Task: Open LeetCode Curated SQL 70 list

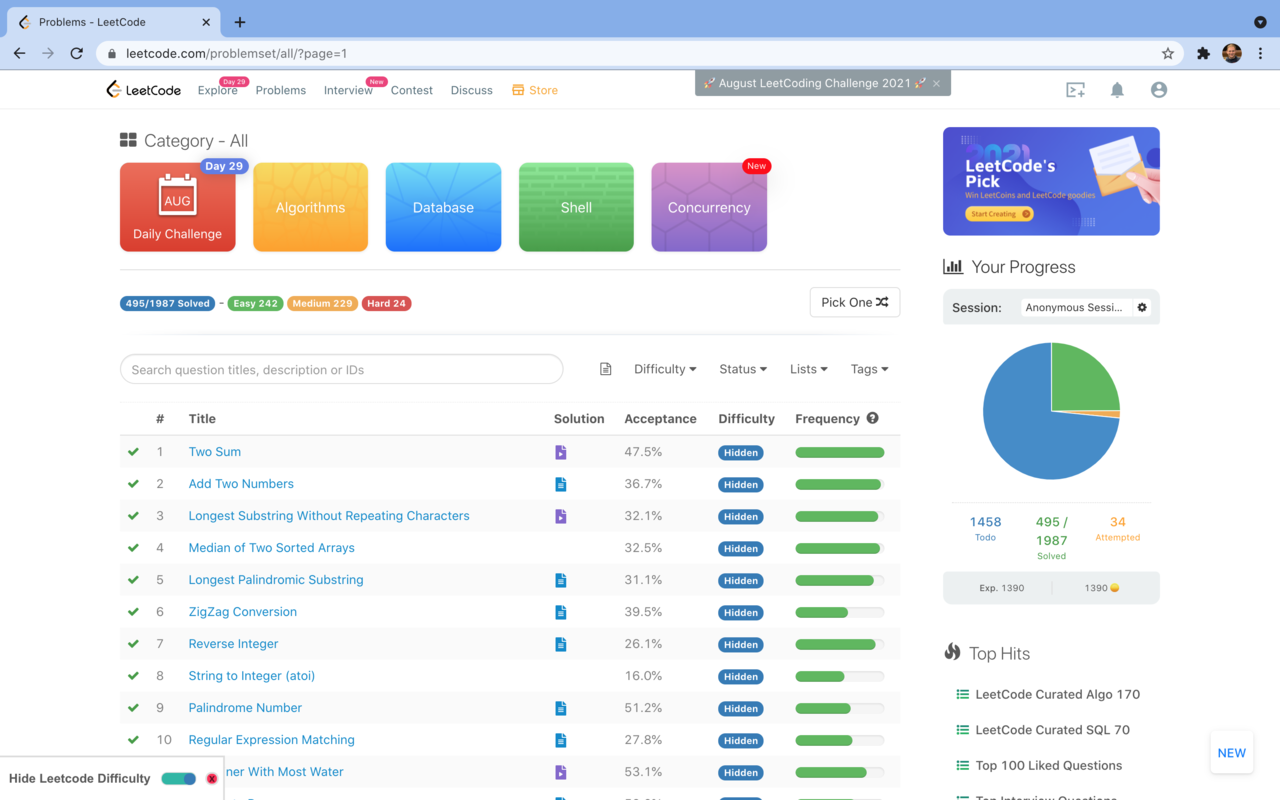Action: [1053, 730]
